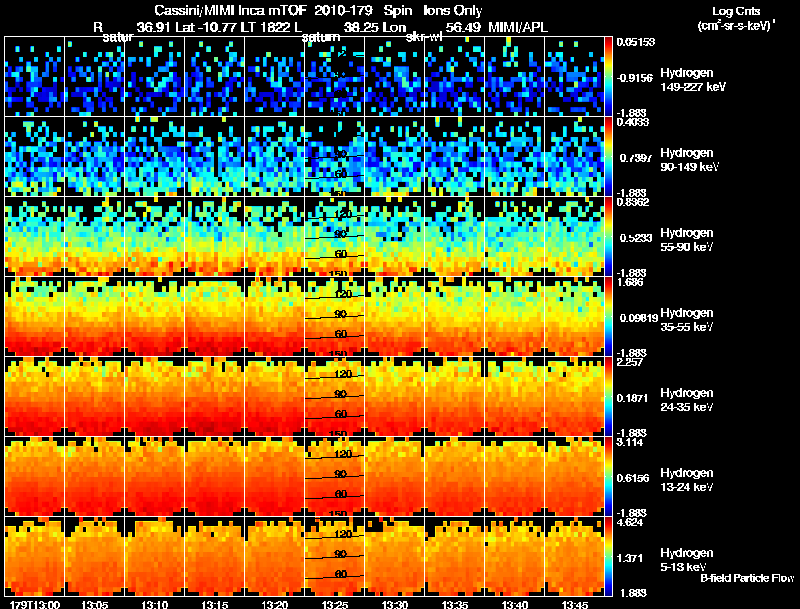
Task: Click pitch-angle label '90' in Hydrogen 13-24 keV row
Action: click(x=341, y=474)
